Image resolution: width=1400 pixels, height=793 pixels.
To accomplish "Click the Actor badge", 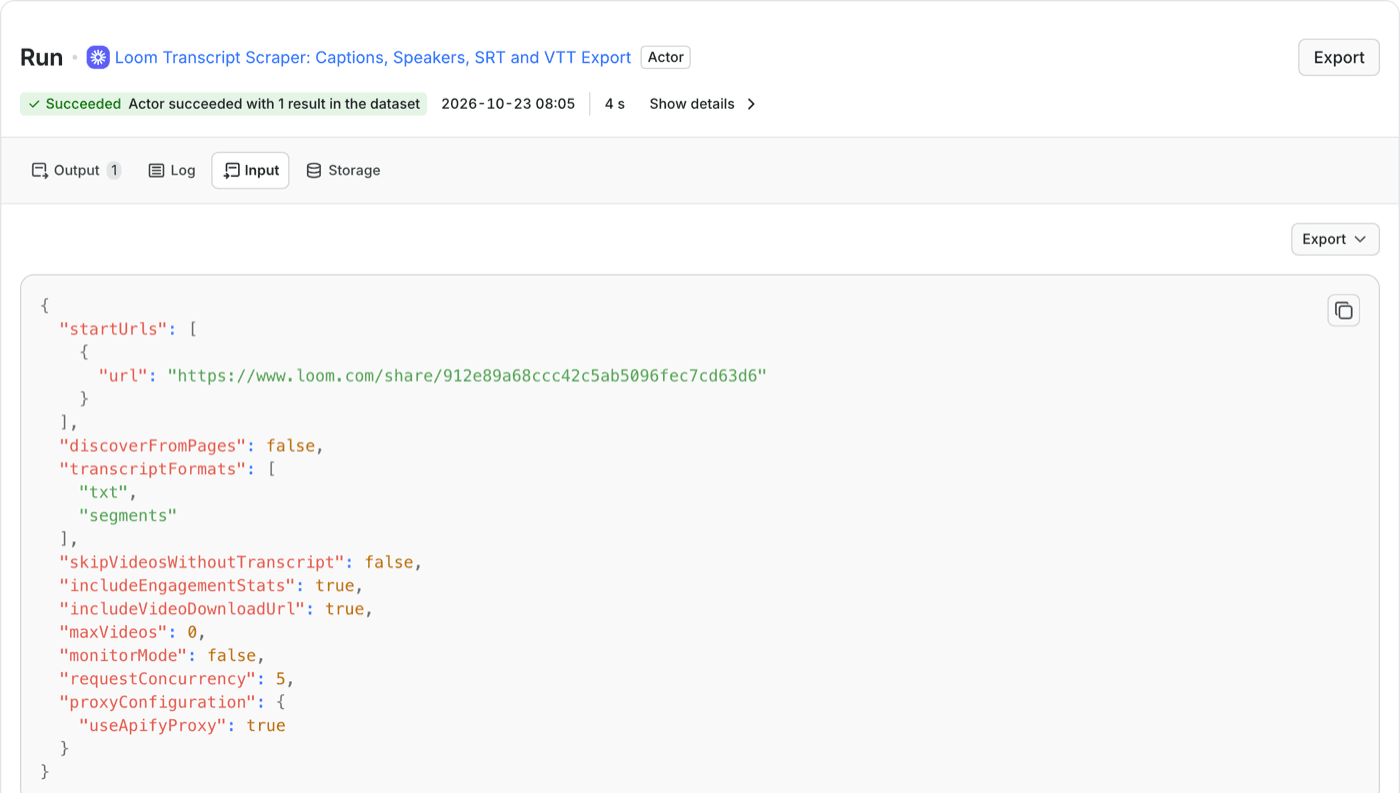I will (x=665, y=57).
